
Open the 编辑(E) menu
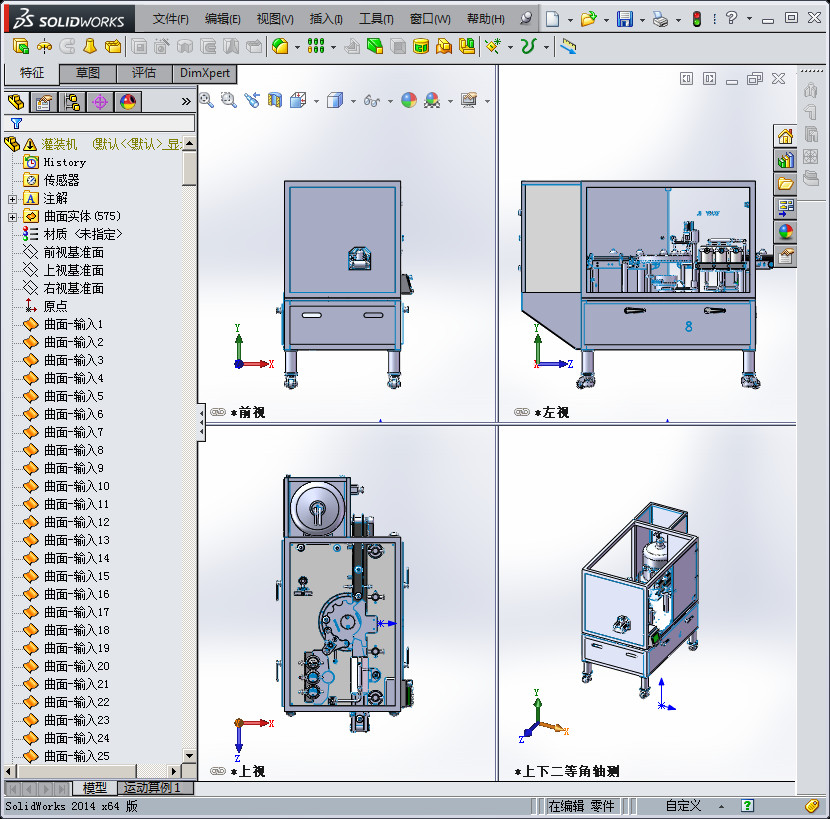222,19
